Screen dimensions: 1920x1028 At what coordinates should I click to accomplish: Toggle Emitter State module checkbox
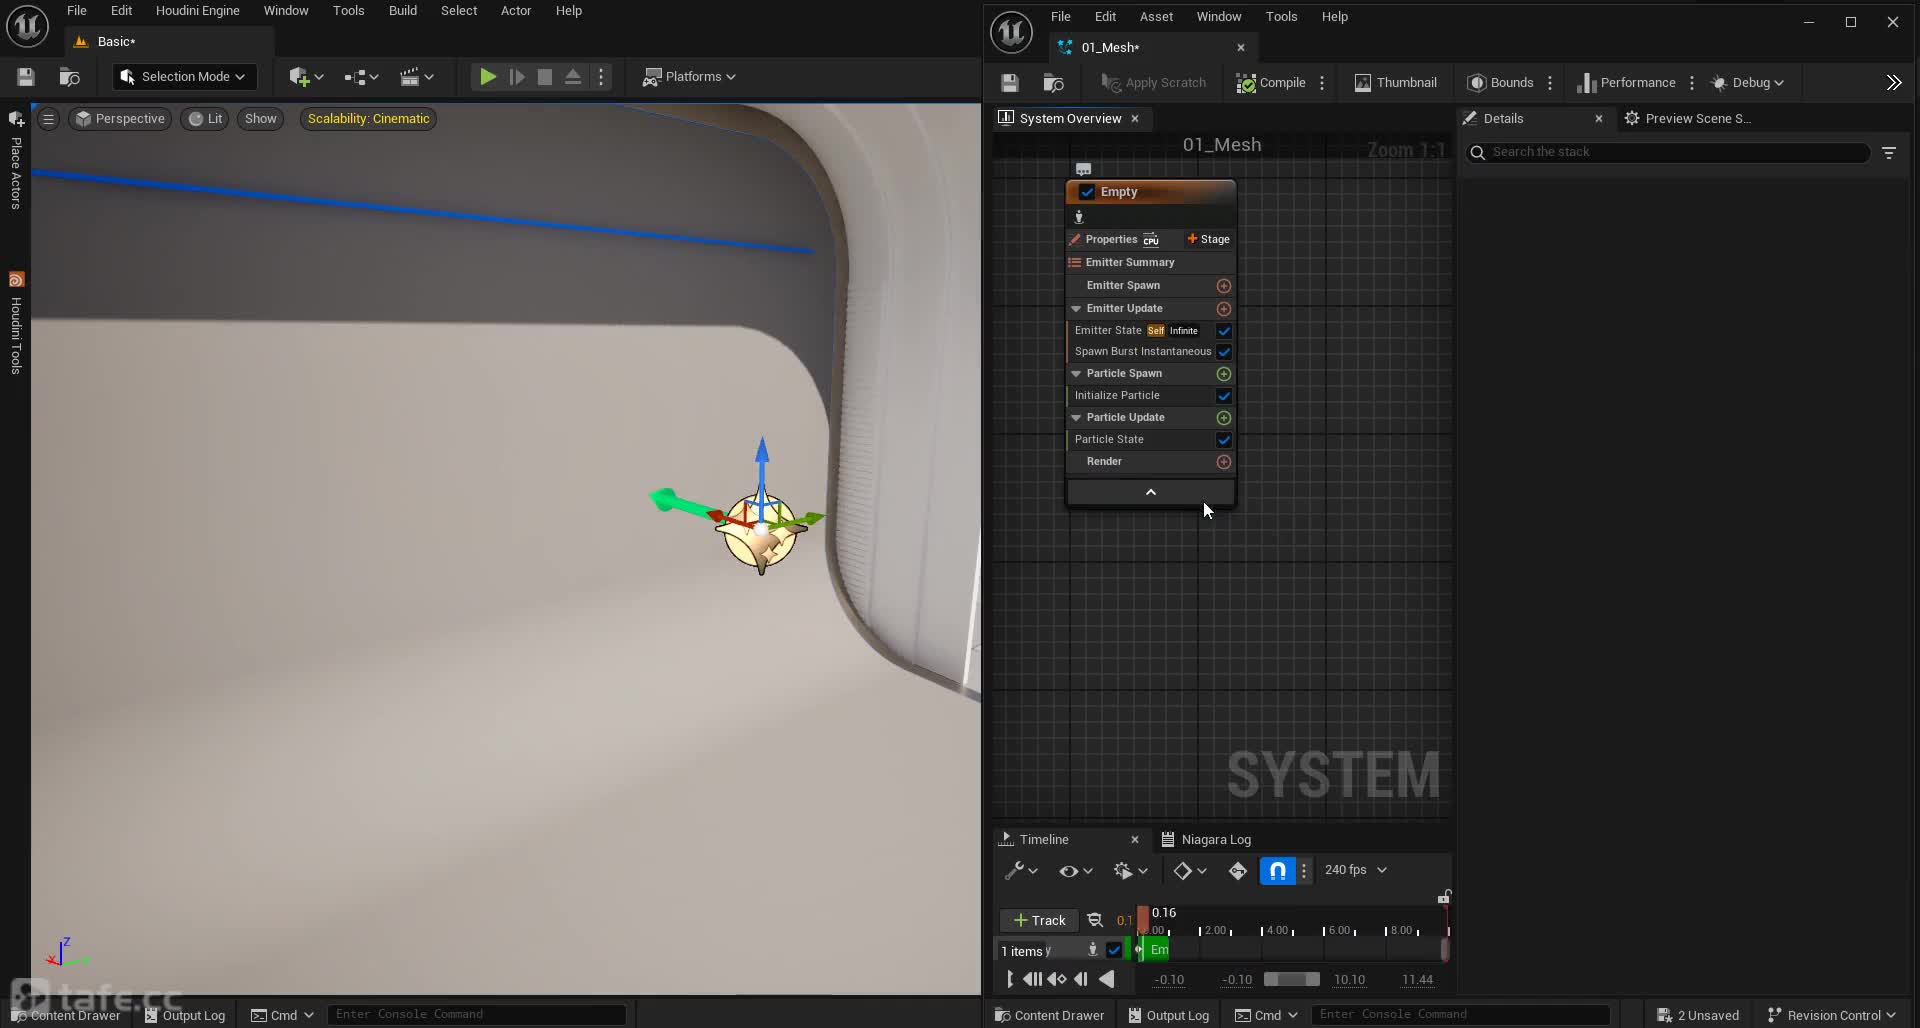(x=1223, y=331)
